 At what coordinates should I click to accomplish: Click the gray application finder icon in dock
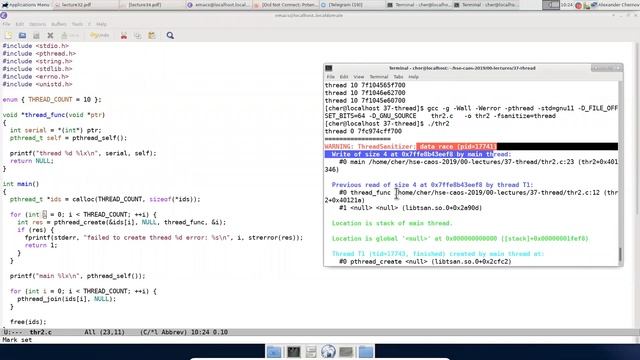click(x=346, y=351)
